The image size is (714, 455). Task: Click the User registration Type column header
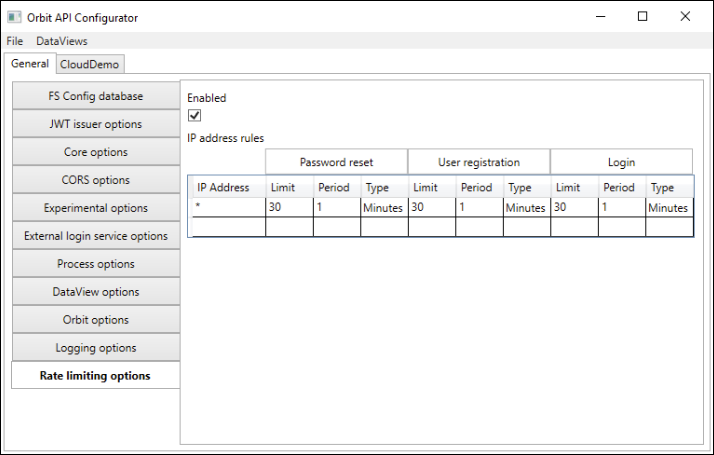[527, 187]
